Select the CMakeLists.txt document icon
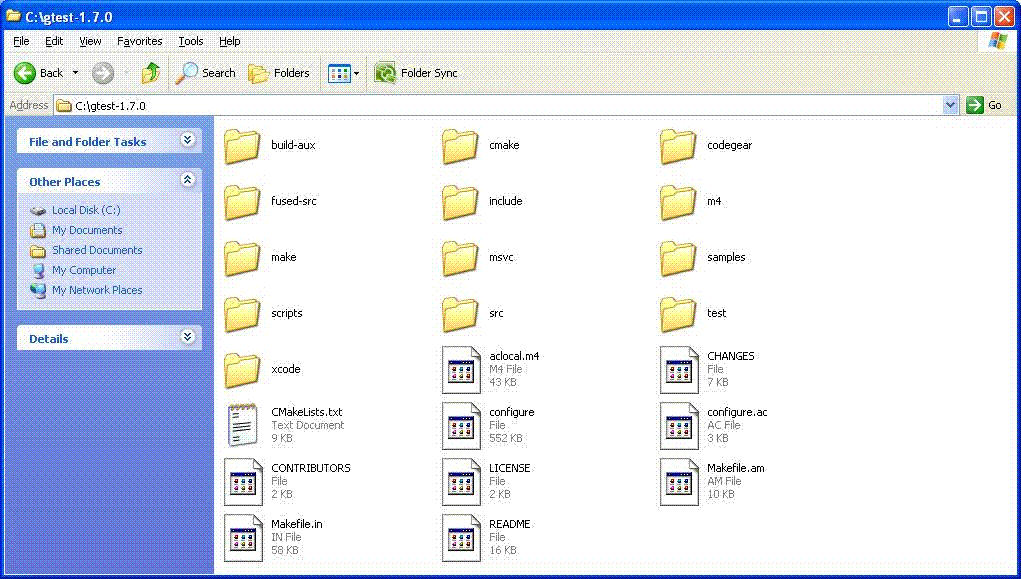The image size is (1021, 579). [x=242, y=425]
